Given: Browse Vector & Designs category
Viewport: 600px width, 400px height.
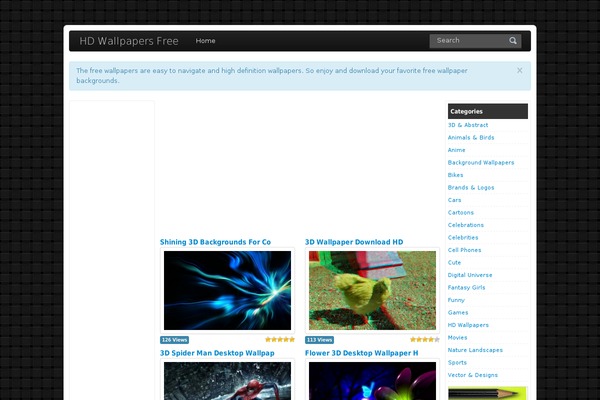Looking at the screenshot, I should click(473, 375).
